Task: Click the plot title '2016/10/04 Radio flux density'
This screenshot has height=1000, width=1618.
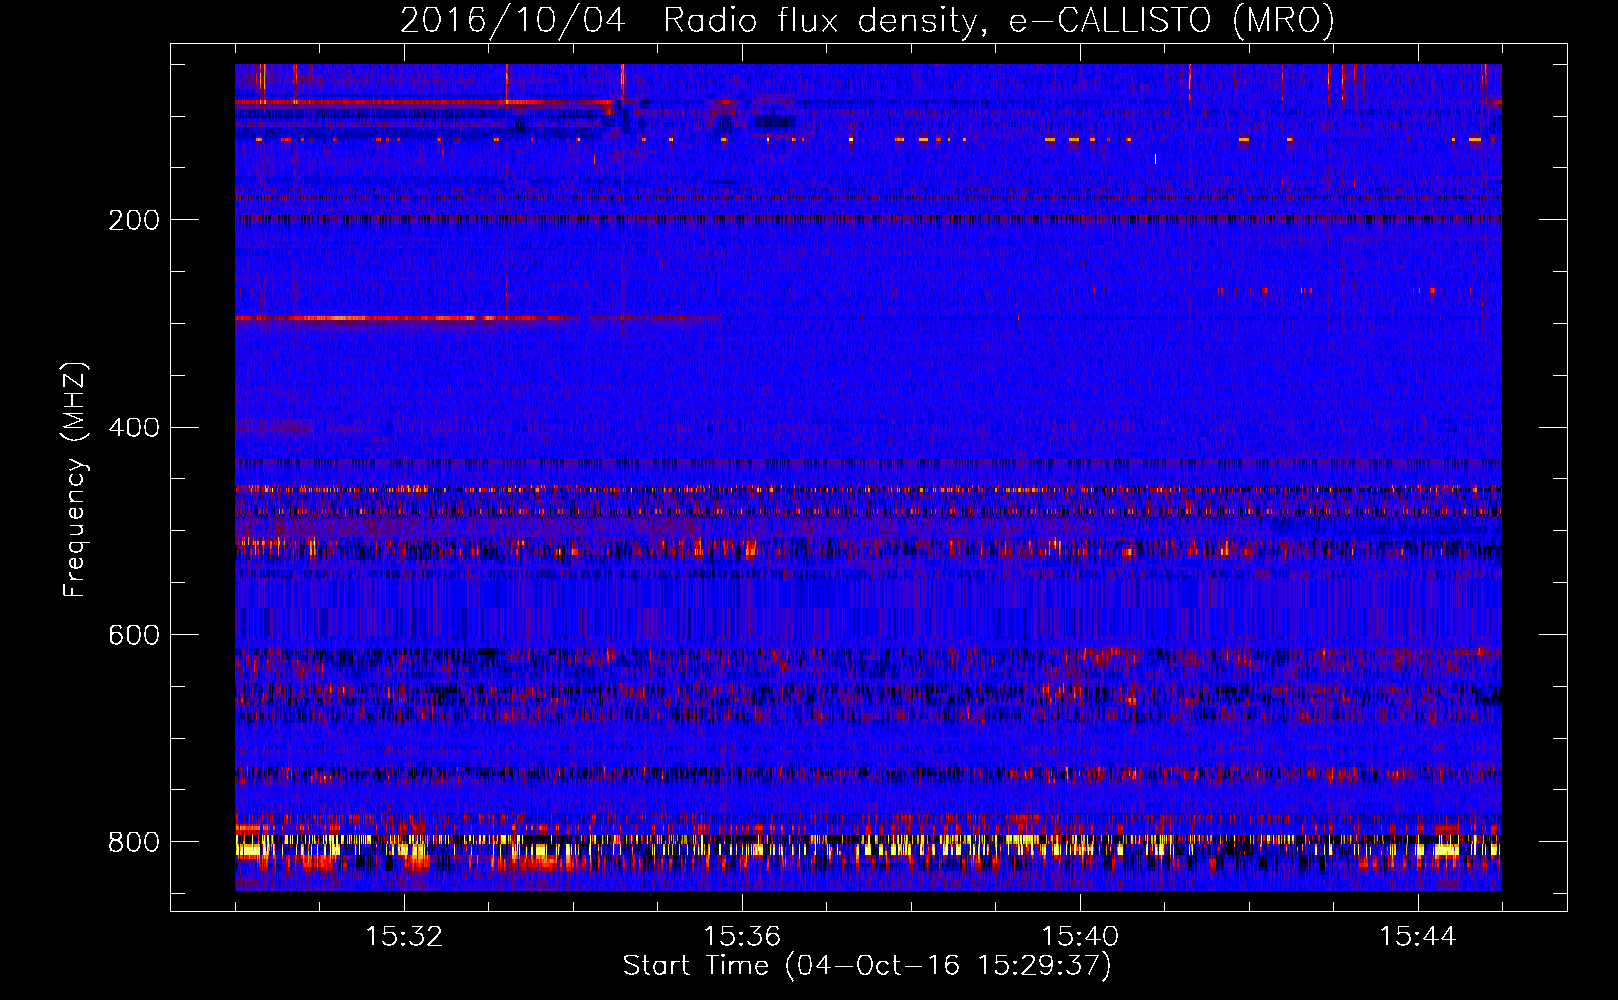Action: click(867, 21)
